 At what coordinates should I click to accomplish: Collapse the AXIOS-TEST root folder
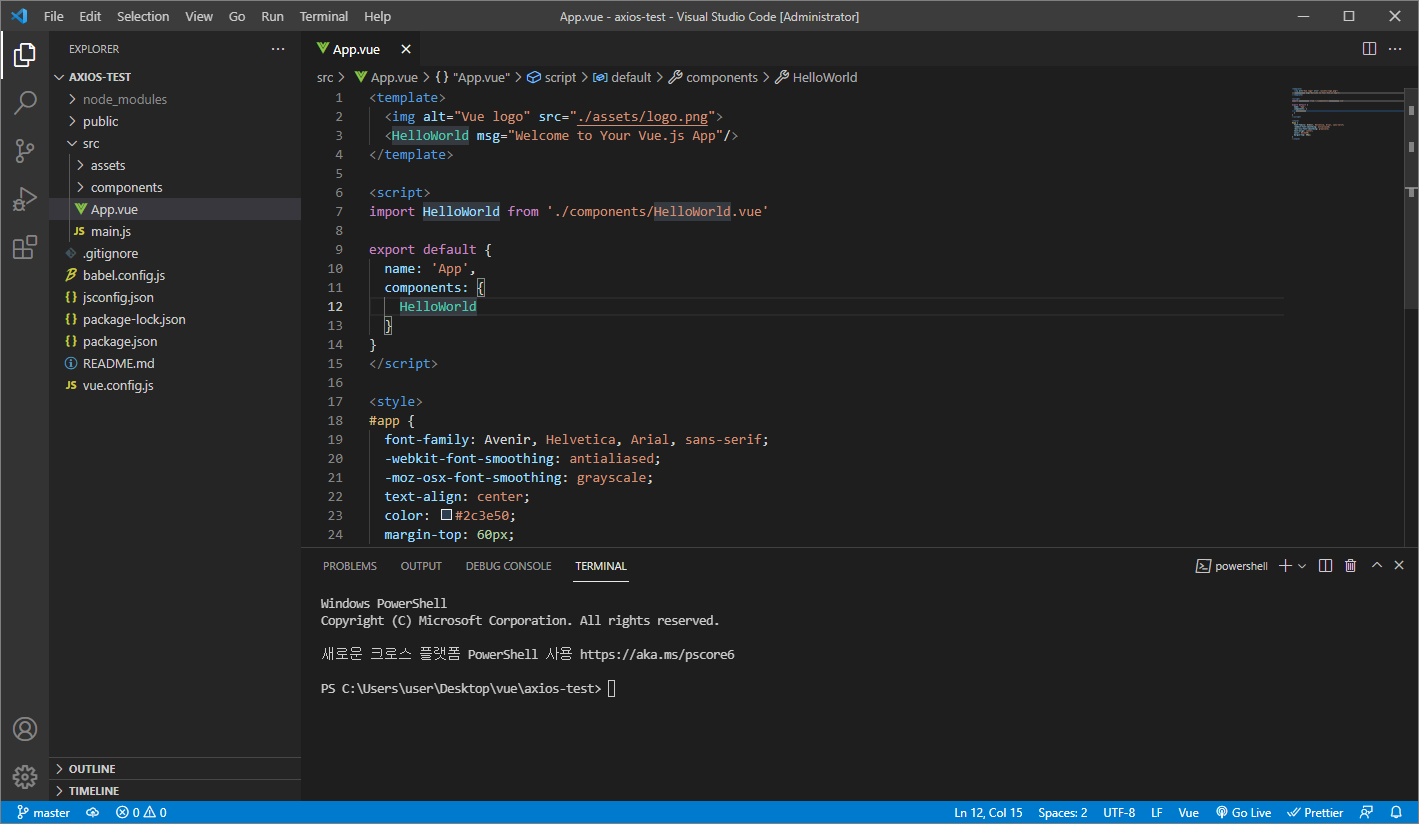(175, 77)
